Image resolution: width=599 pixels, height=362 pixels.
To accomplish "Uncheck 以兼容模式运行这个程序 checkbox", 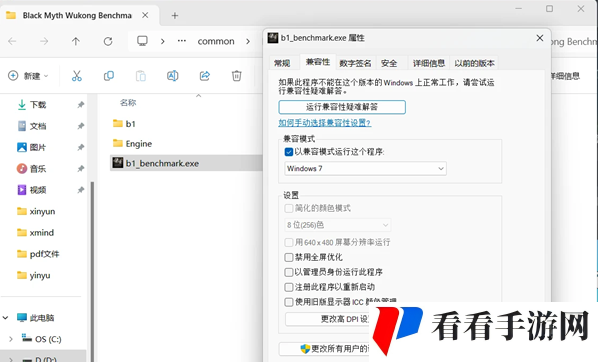I will point(289,152).
